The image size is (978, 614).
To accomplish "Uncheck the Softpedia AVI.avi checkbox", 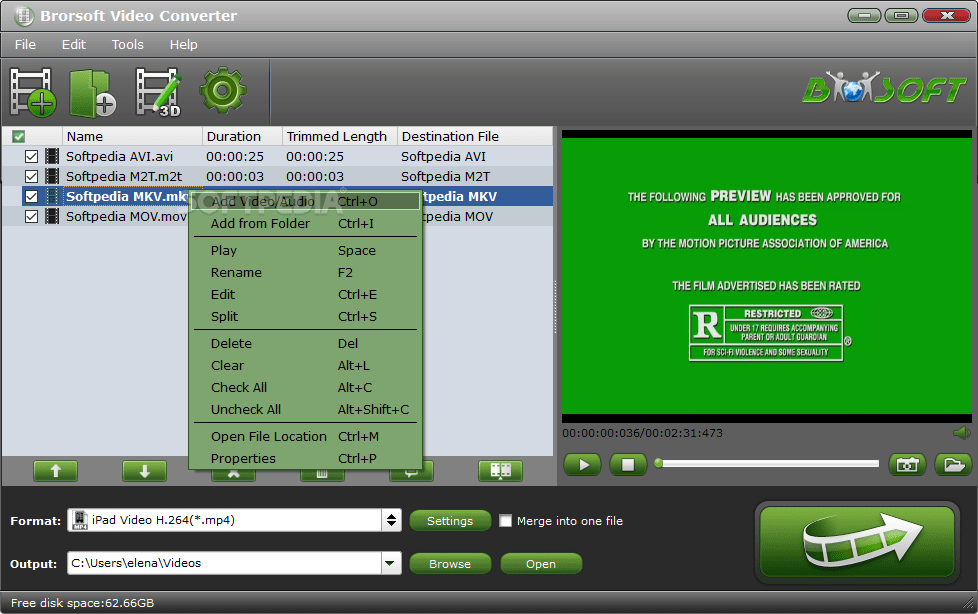I will click(x=31, y=157).
